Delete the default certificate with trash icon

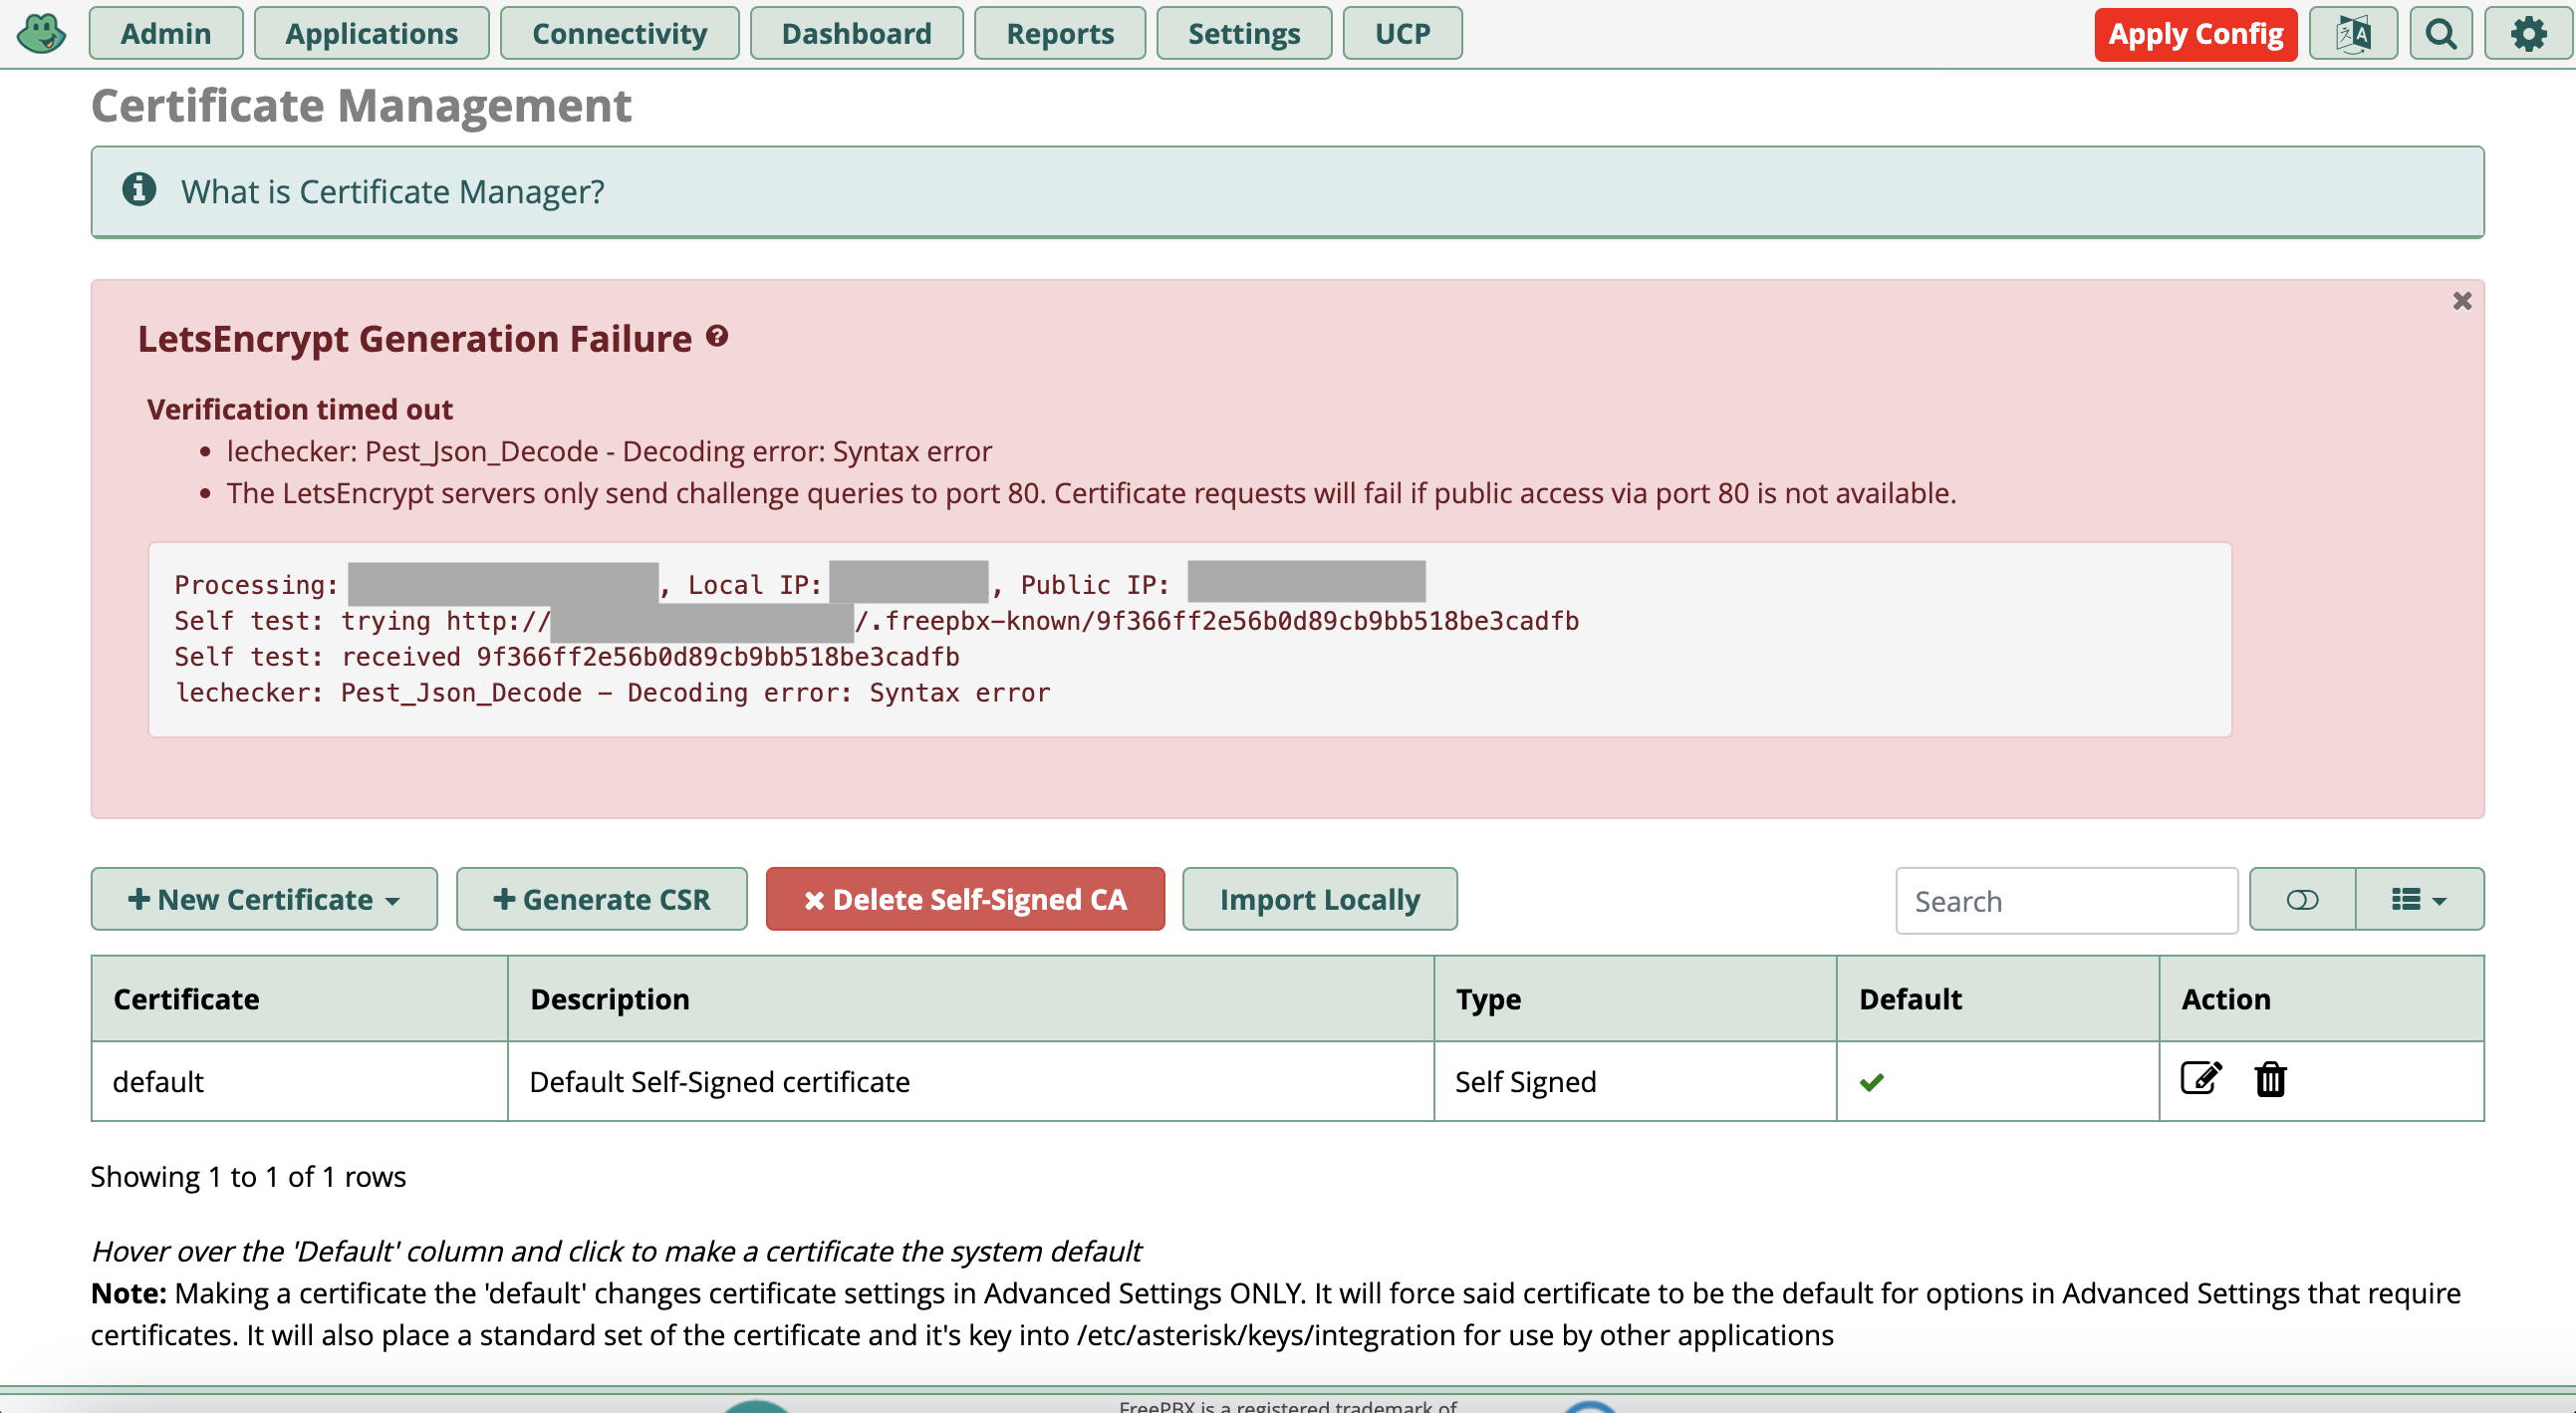click(2270, 1079)
